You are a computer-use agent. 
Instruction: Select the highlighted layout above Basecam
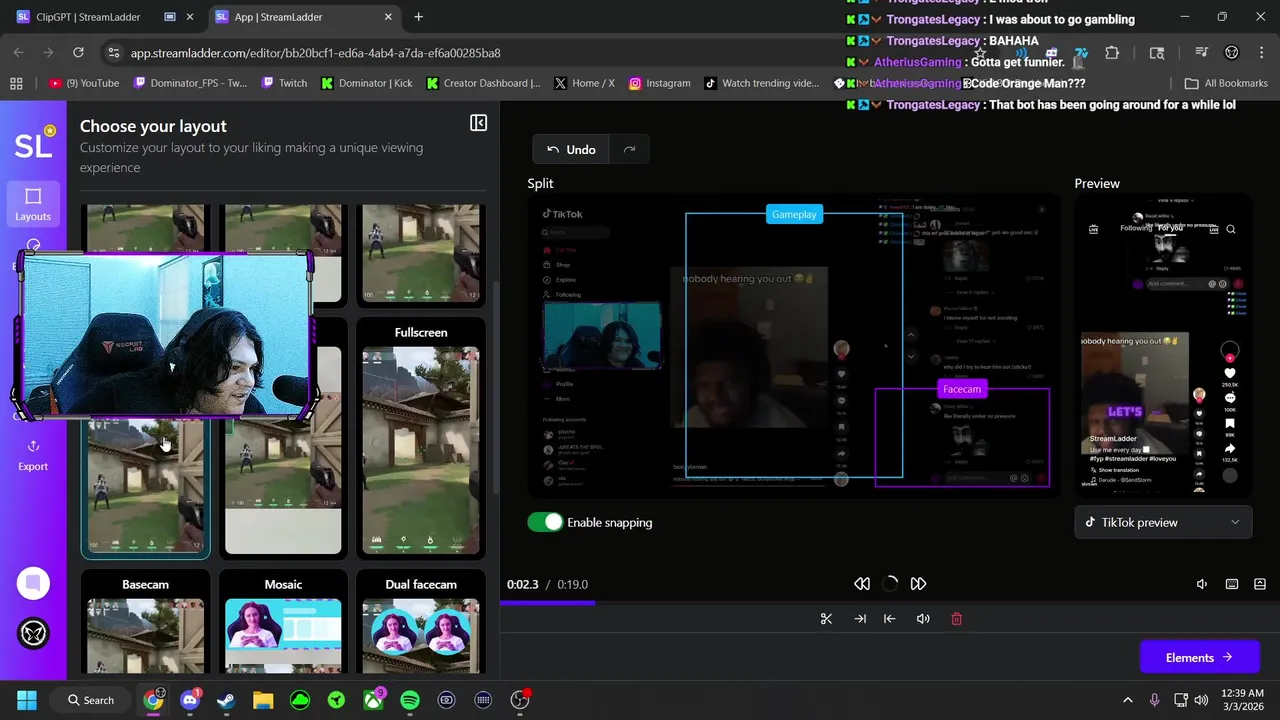(x=146, y=487)
